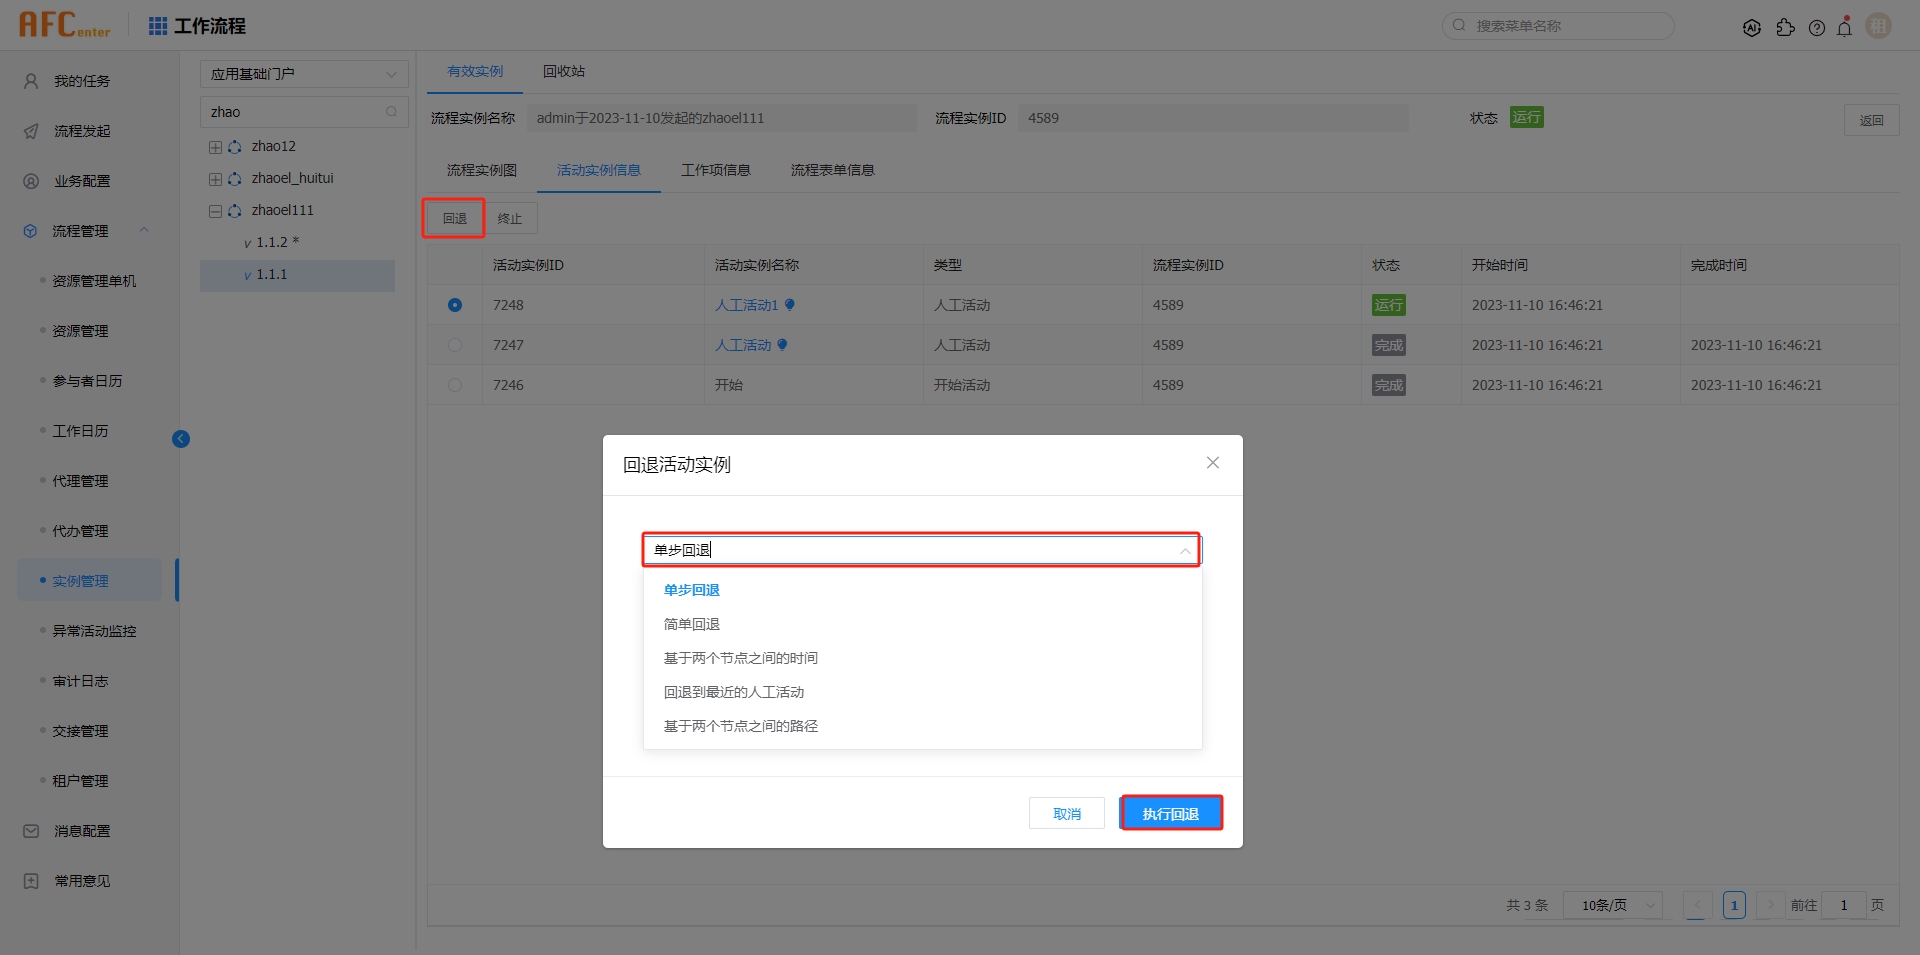
Task: Click the 执行回退 confirm button
Action: (x=1170, y=813)
